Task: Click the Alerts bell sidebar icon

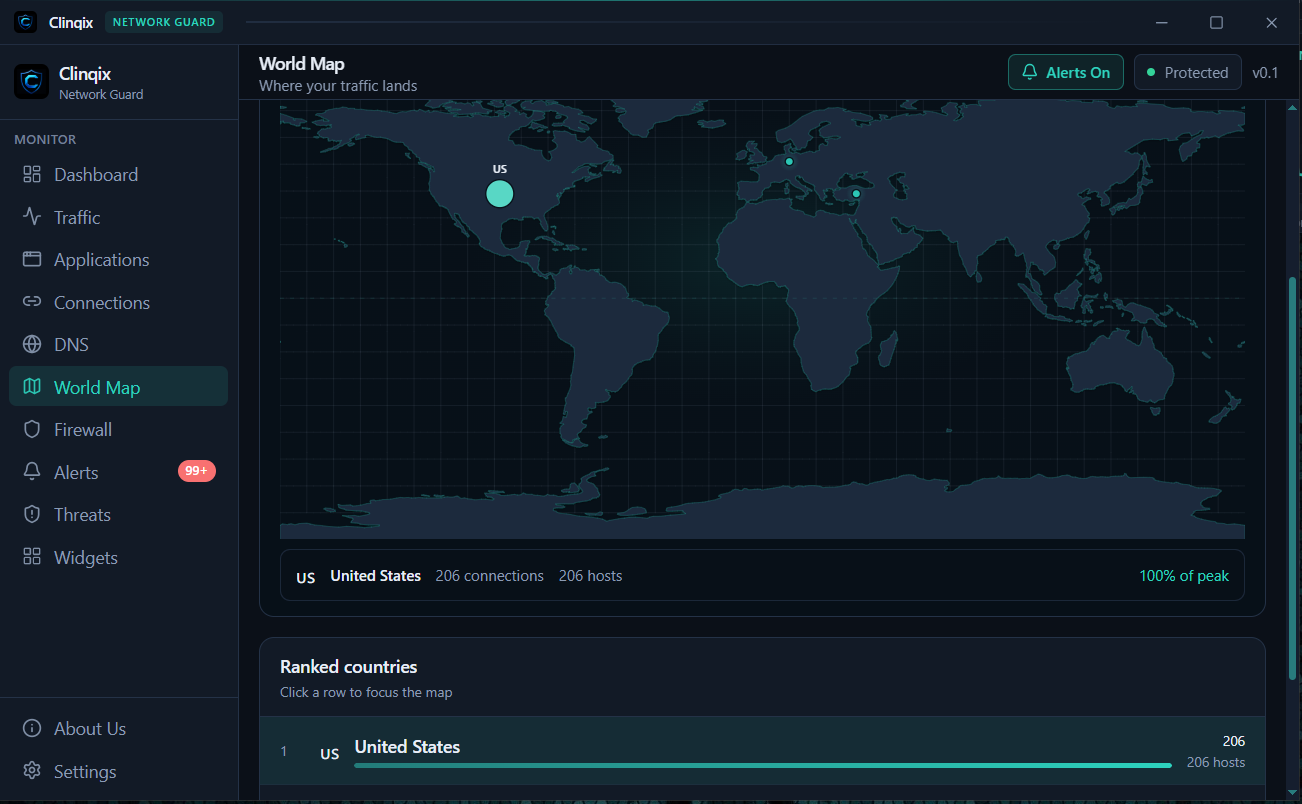Action: [x=32, y=472]
